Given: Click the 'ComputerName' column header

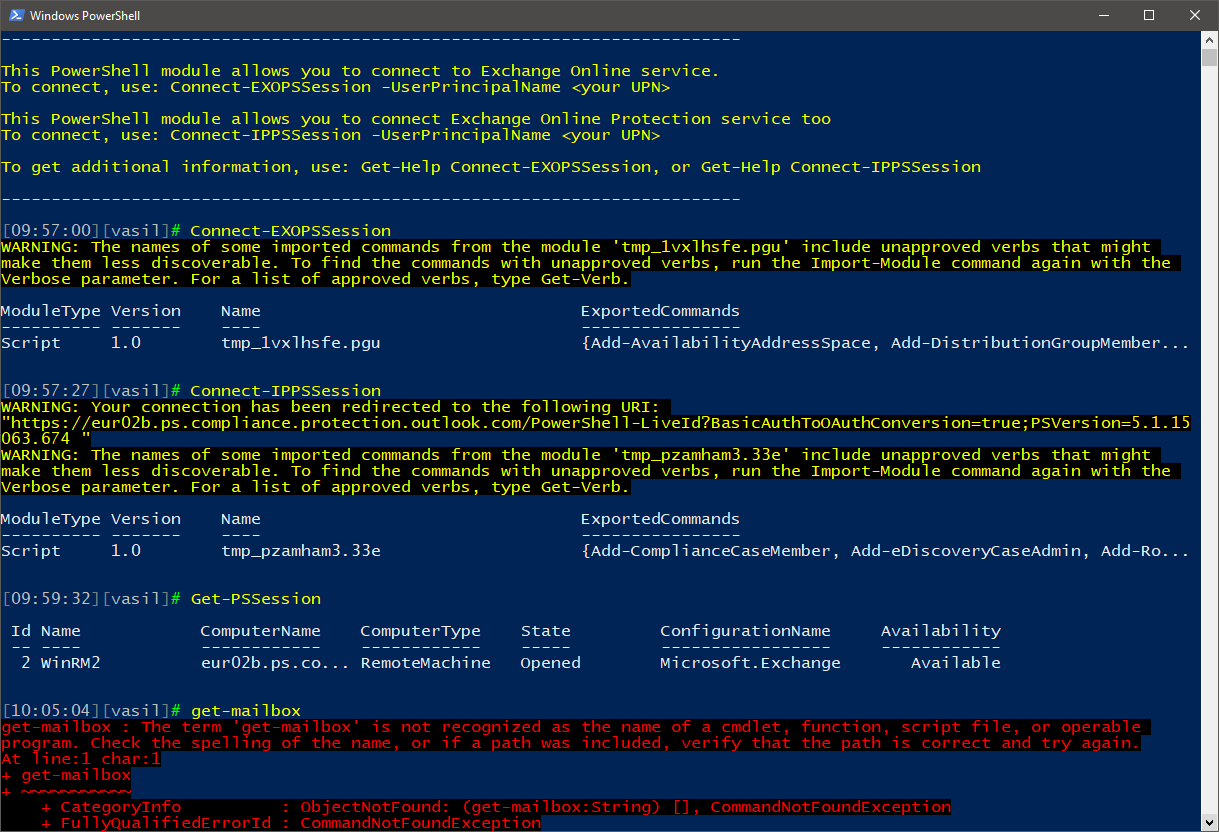Looking at the screenshot, I should pos(260,631).
